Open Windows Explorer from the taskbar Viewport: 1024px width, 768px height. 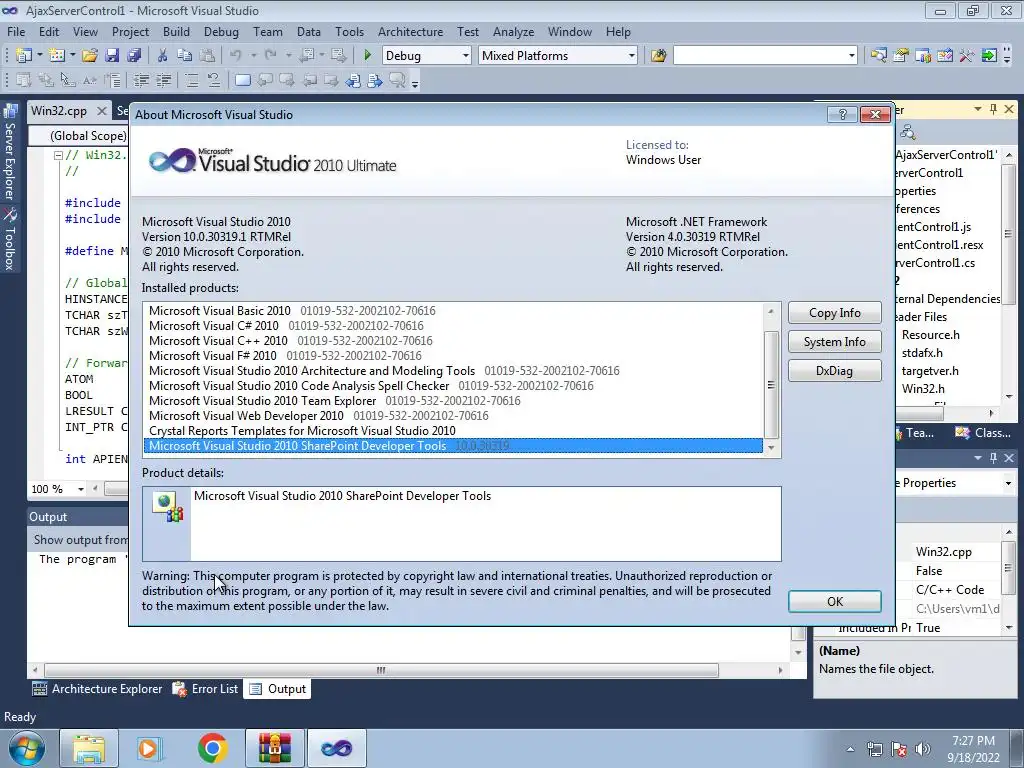point(89,748)
